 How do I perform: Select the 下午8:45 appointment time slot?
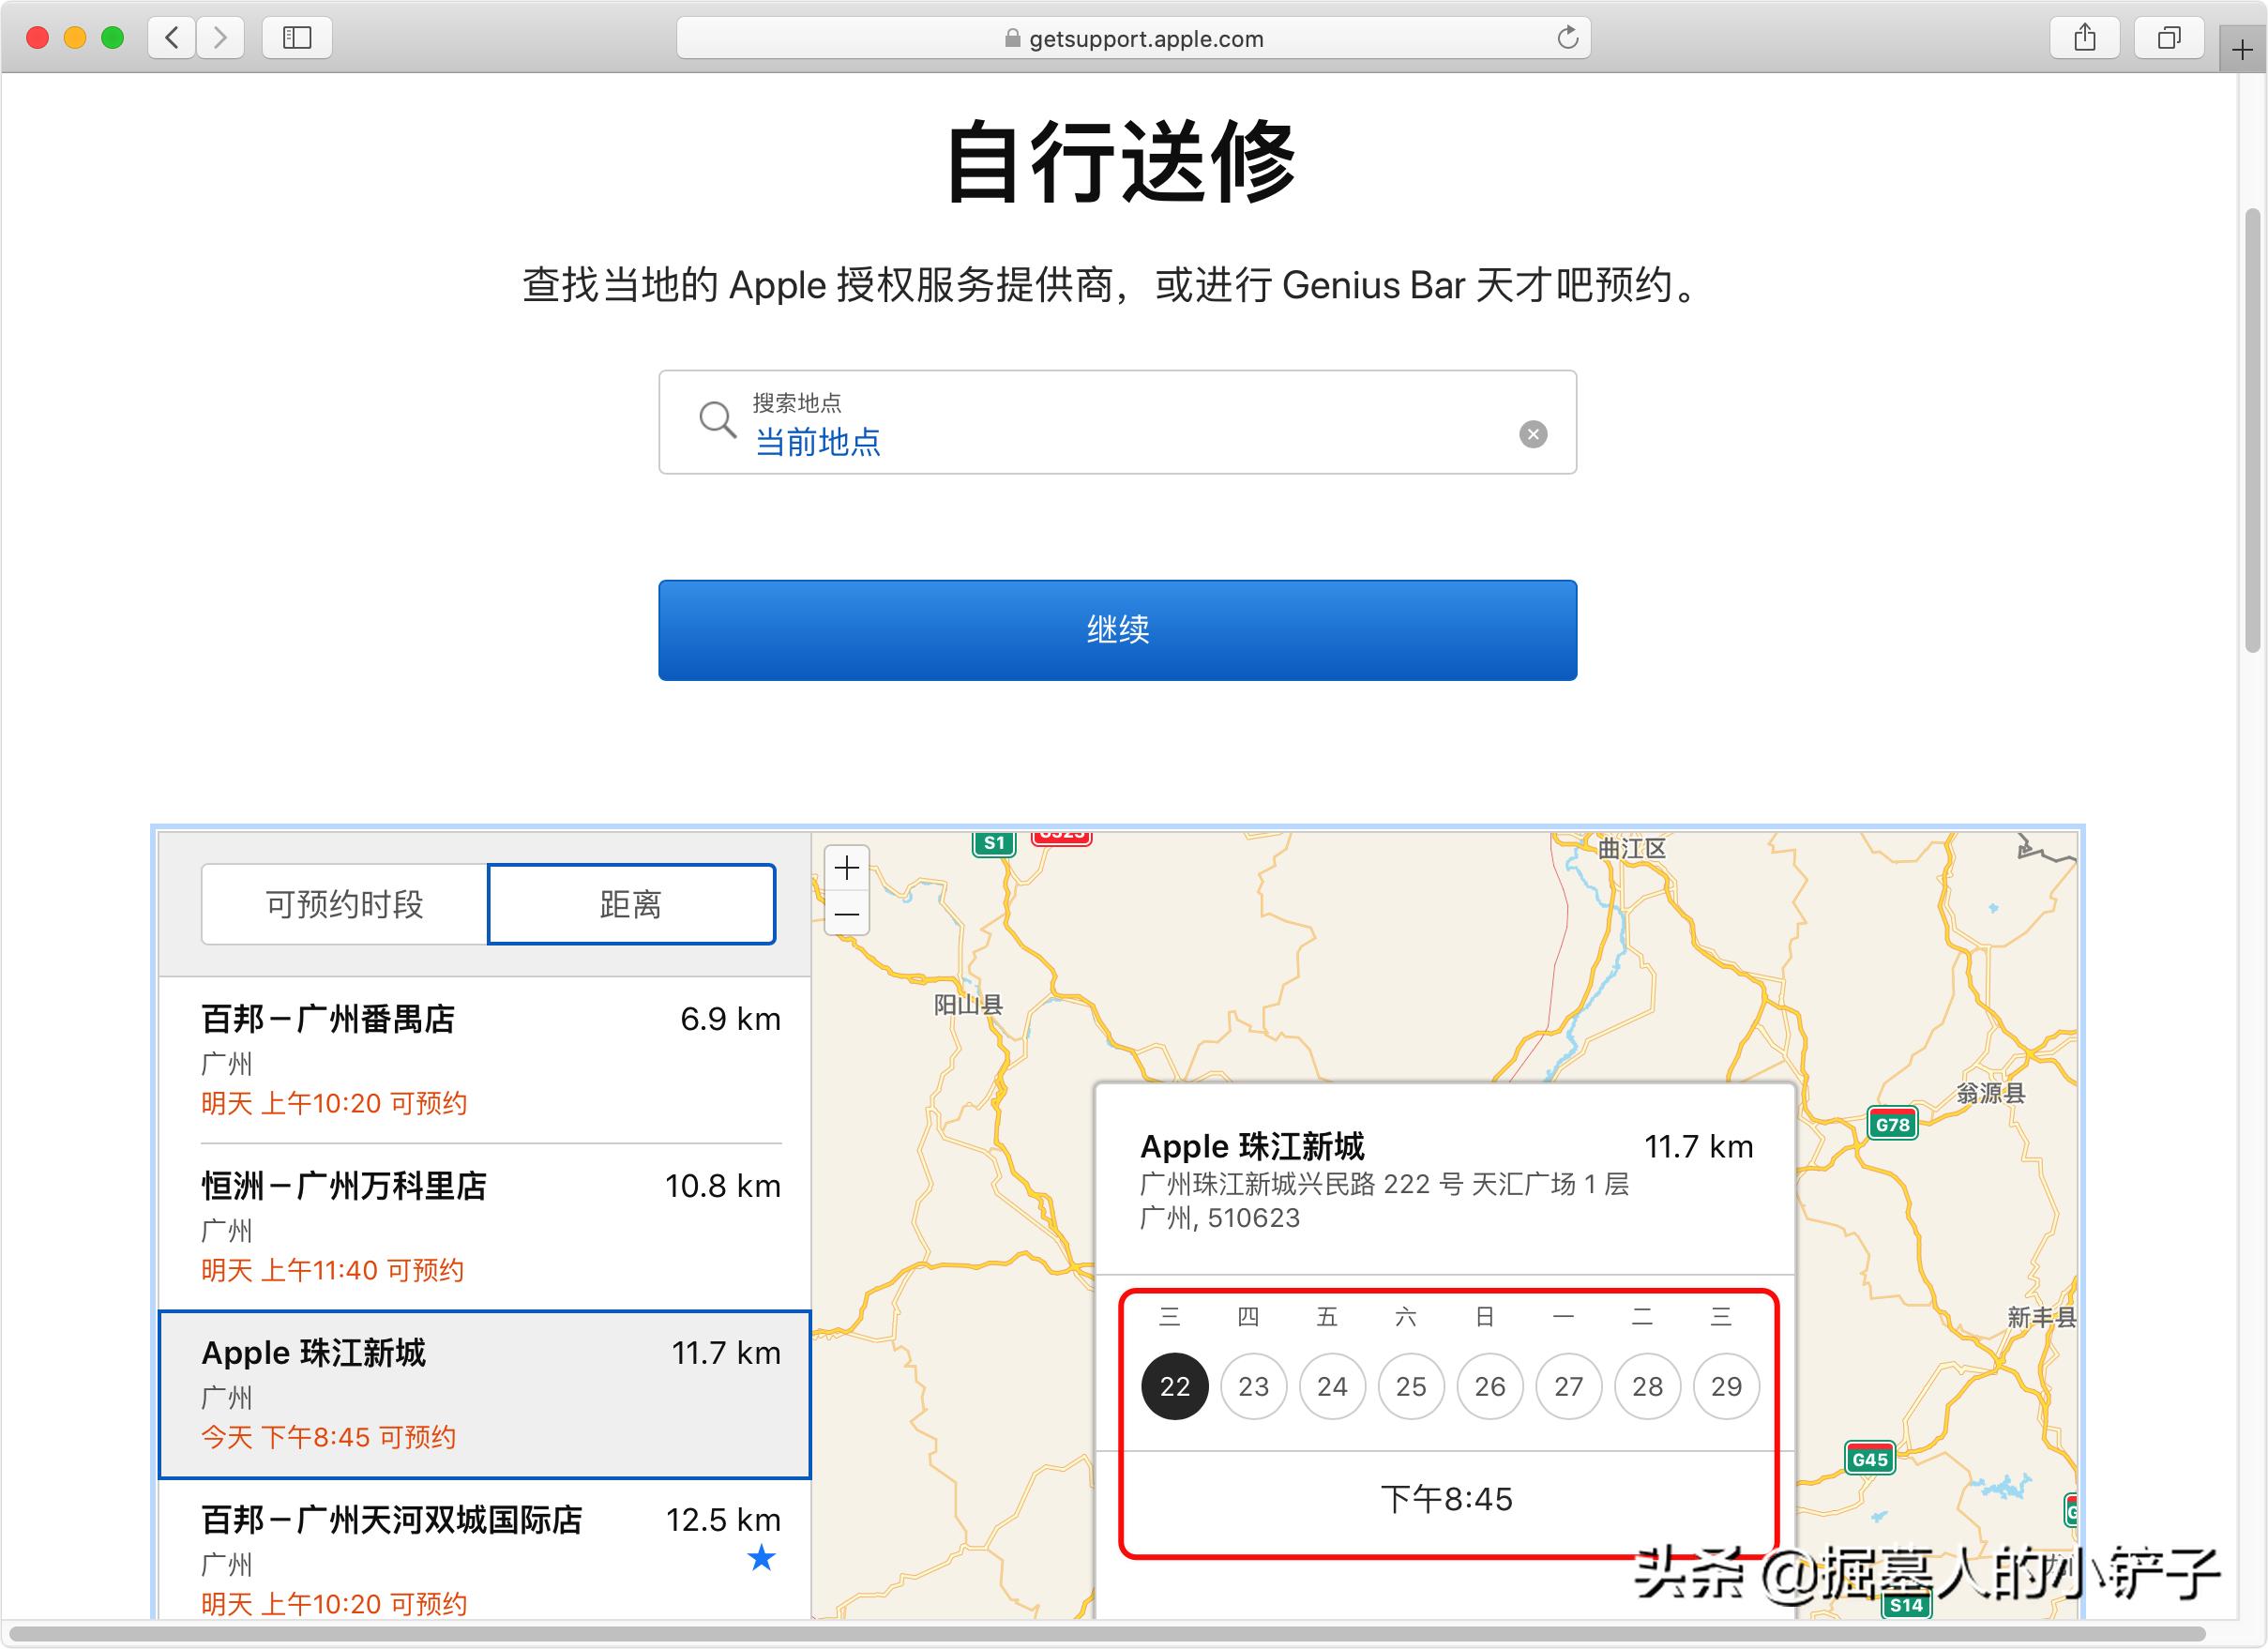click(1448, 1498)
